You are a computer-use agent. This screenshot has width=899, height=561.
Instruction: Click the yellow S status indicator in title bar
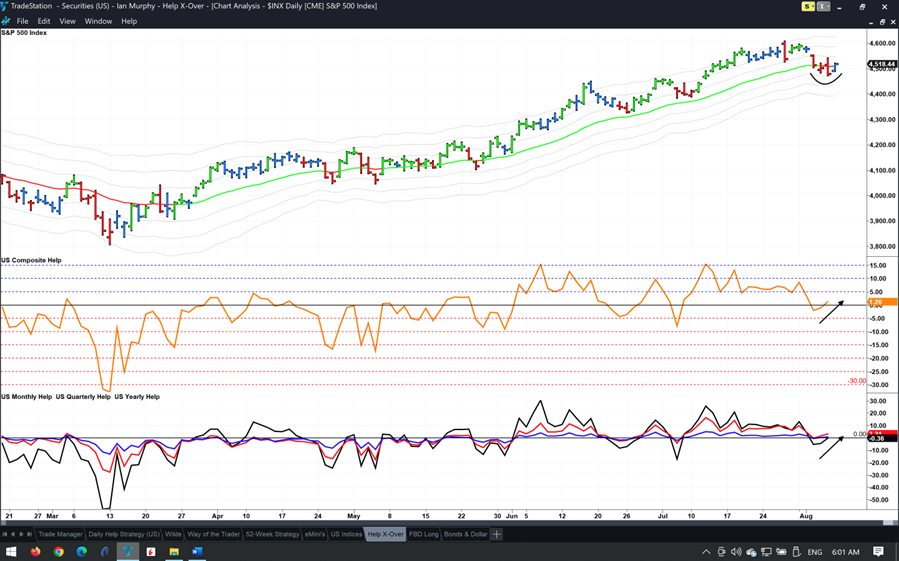pyautogui.click(x=807, y=7)
